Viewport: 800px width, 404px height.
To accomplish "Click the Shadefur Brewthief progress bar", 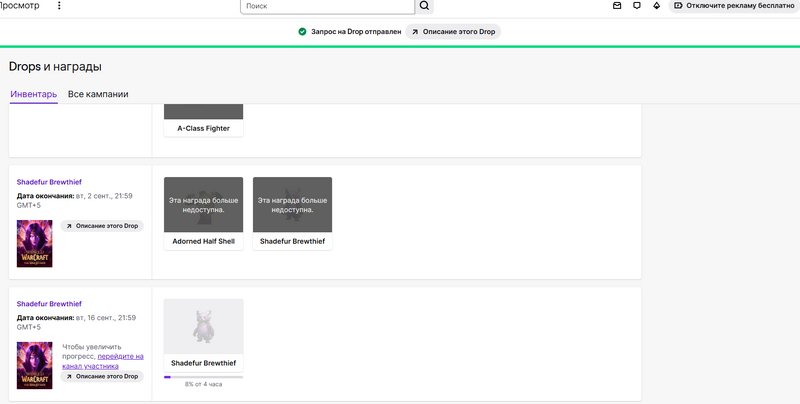I will [203, 377].
